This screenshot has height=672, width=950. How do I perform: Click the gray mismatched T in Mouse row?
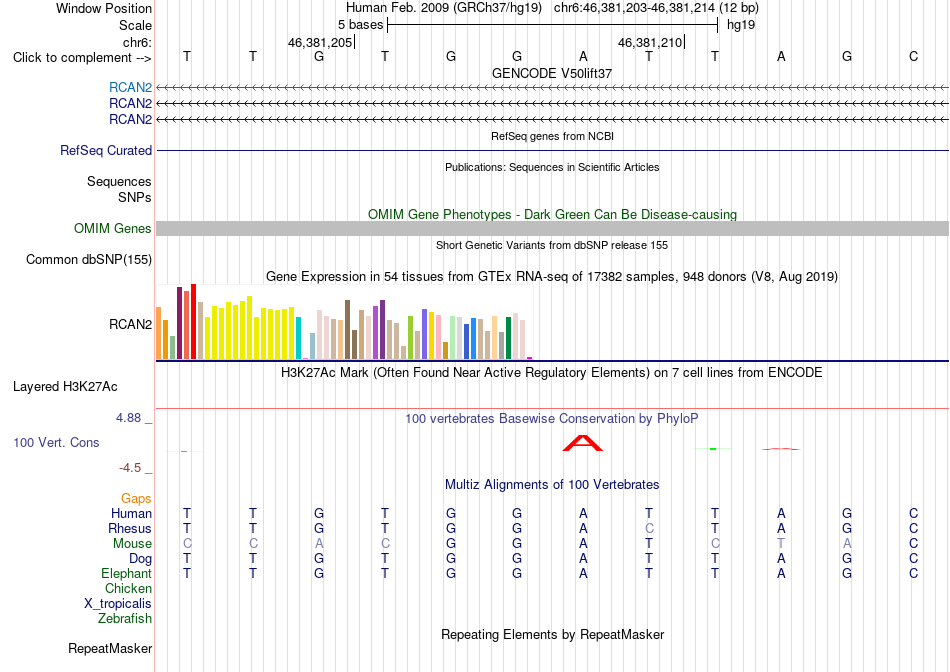click(781, 544)
